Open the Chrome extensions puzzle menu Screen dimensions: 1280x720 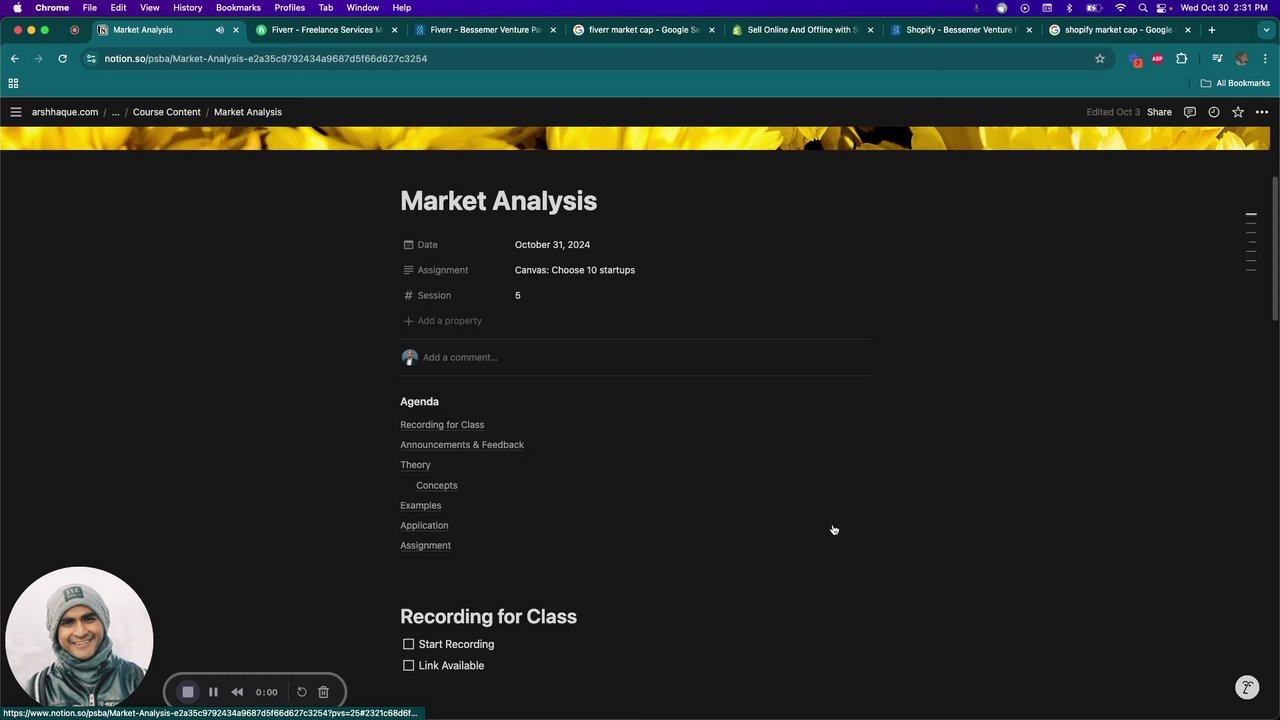(x=1182, y=59)
